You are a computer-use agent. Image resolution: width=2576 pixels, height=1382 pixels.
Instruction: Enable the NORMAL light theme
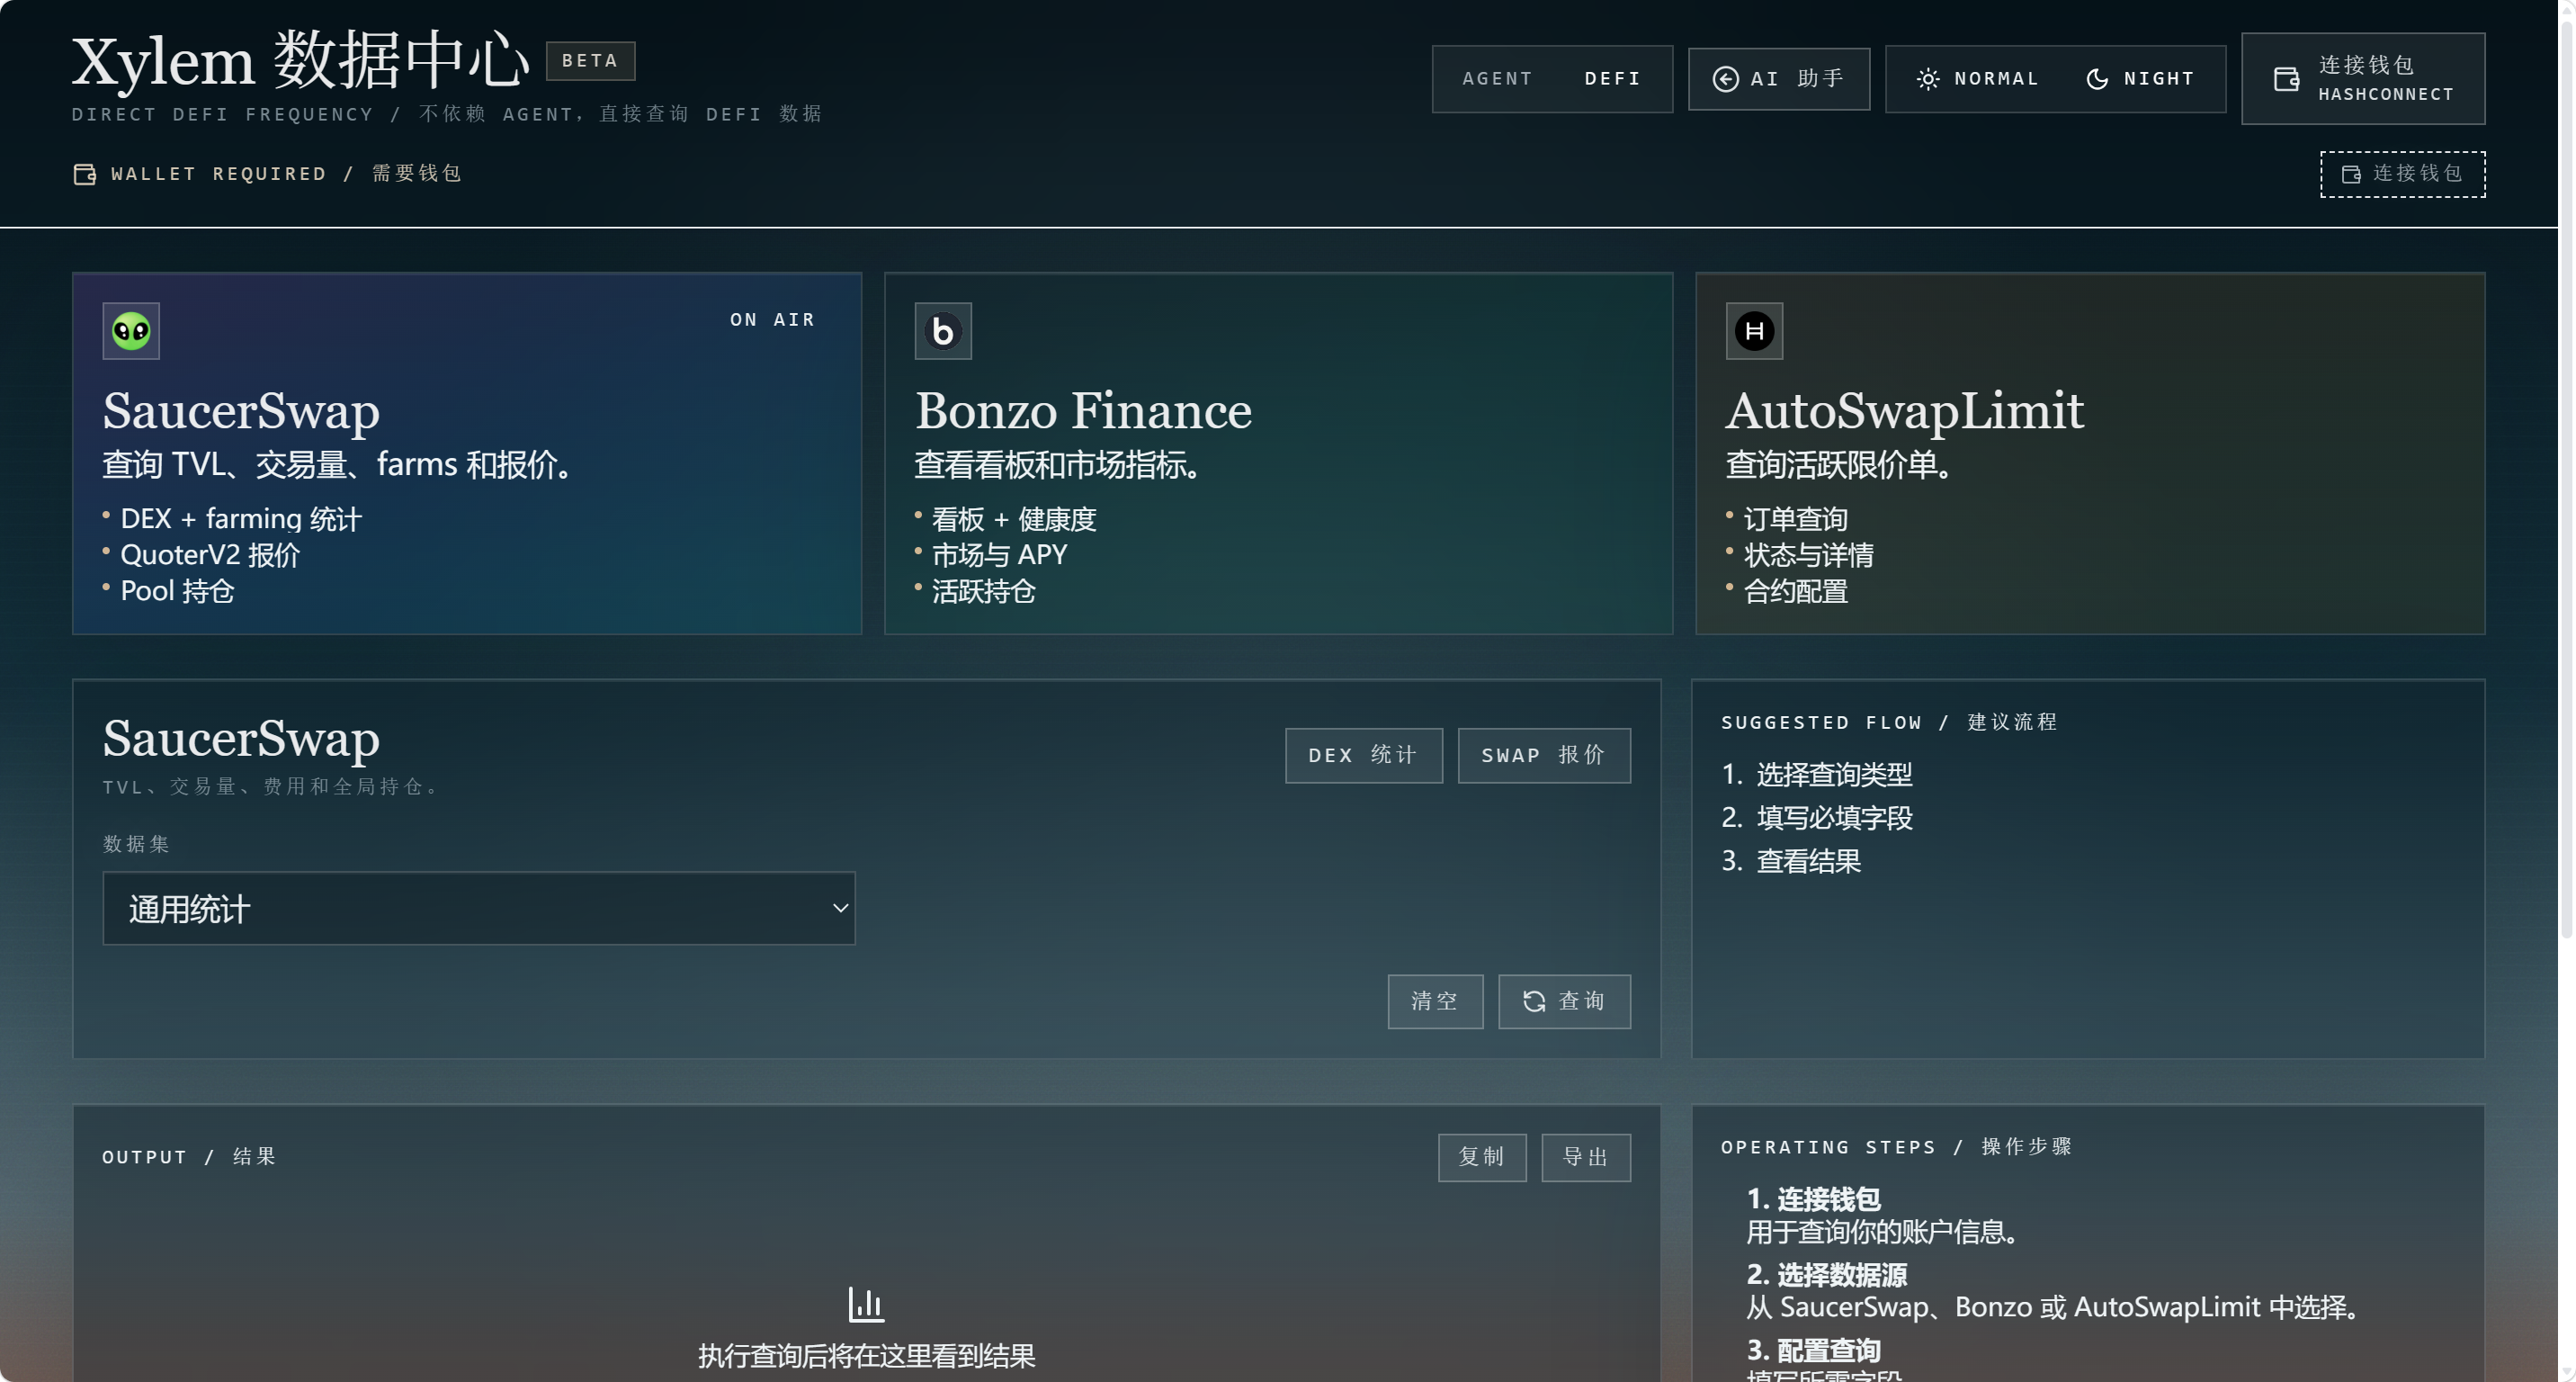click(1977, 79)
